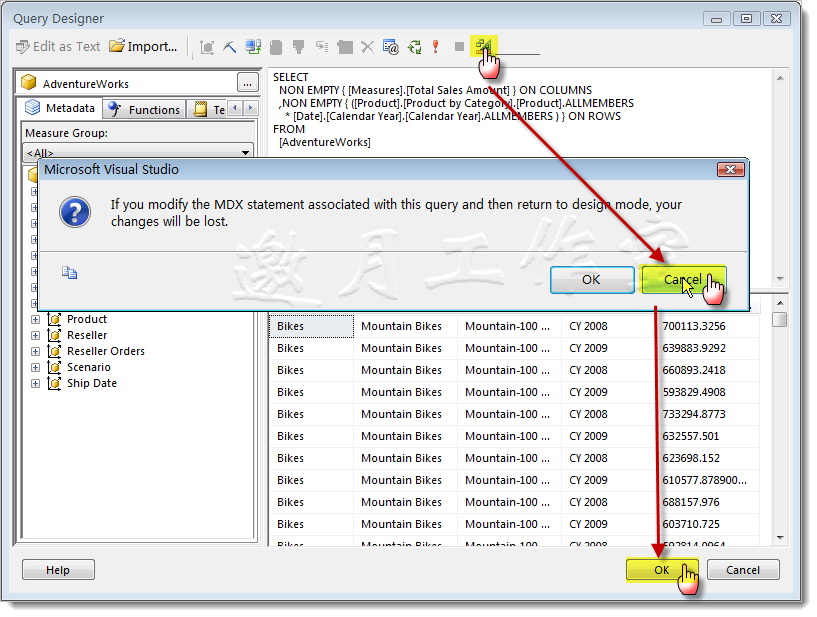
Task: Click the Scenario dimension icon
Action: 54,367
